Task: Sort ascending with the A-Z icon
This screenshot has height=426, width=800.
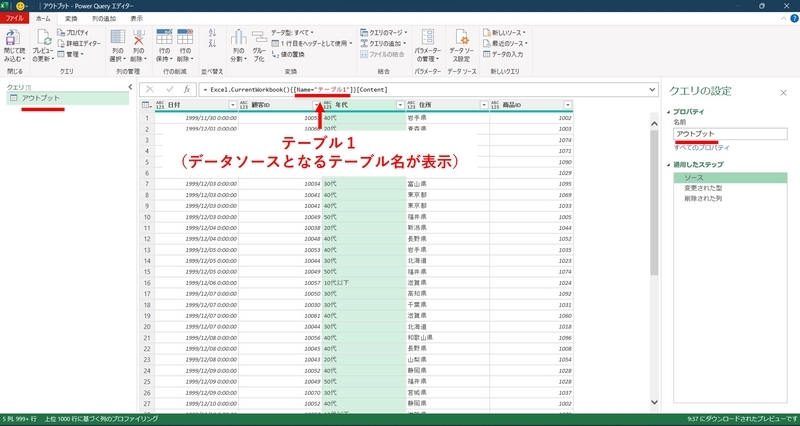Action: tap(212, 32)
